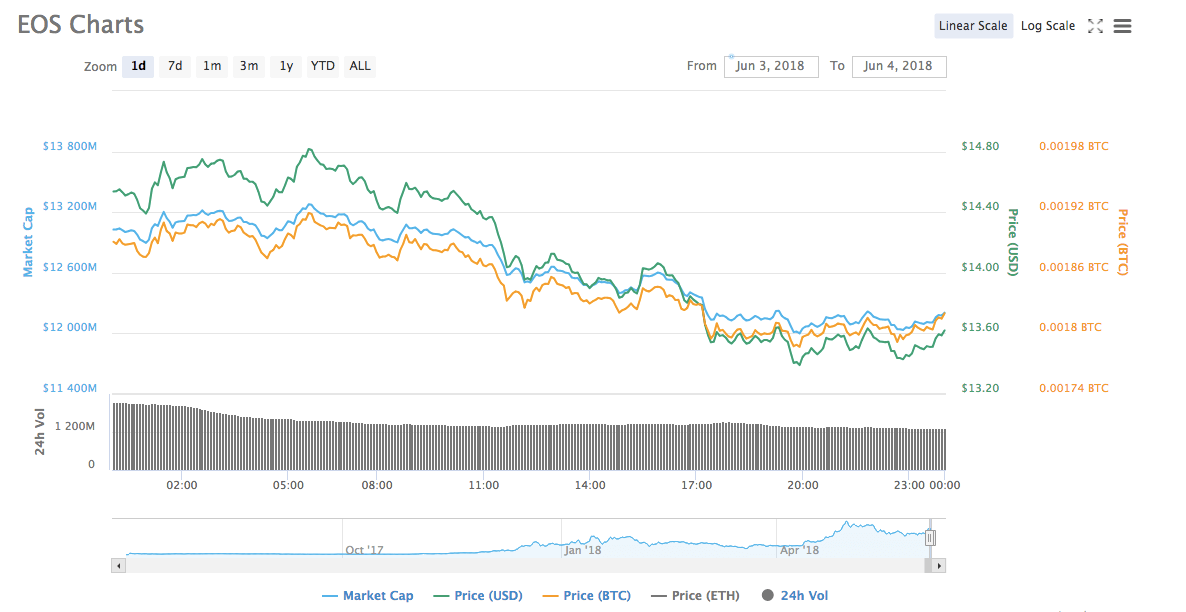Show ALL historical data range
This screenshot has width=1186, height=612.
360,66
